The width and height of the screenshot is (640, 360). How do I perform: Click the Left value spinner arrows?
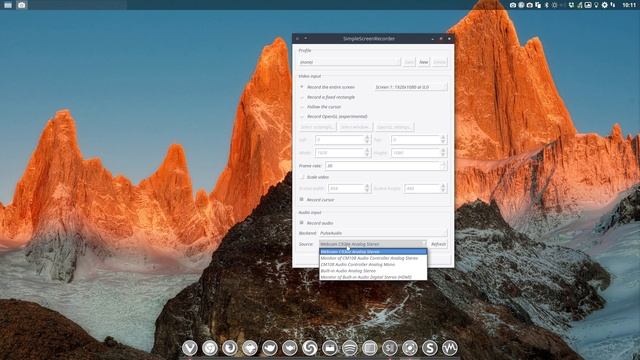[x=367, y=140]
